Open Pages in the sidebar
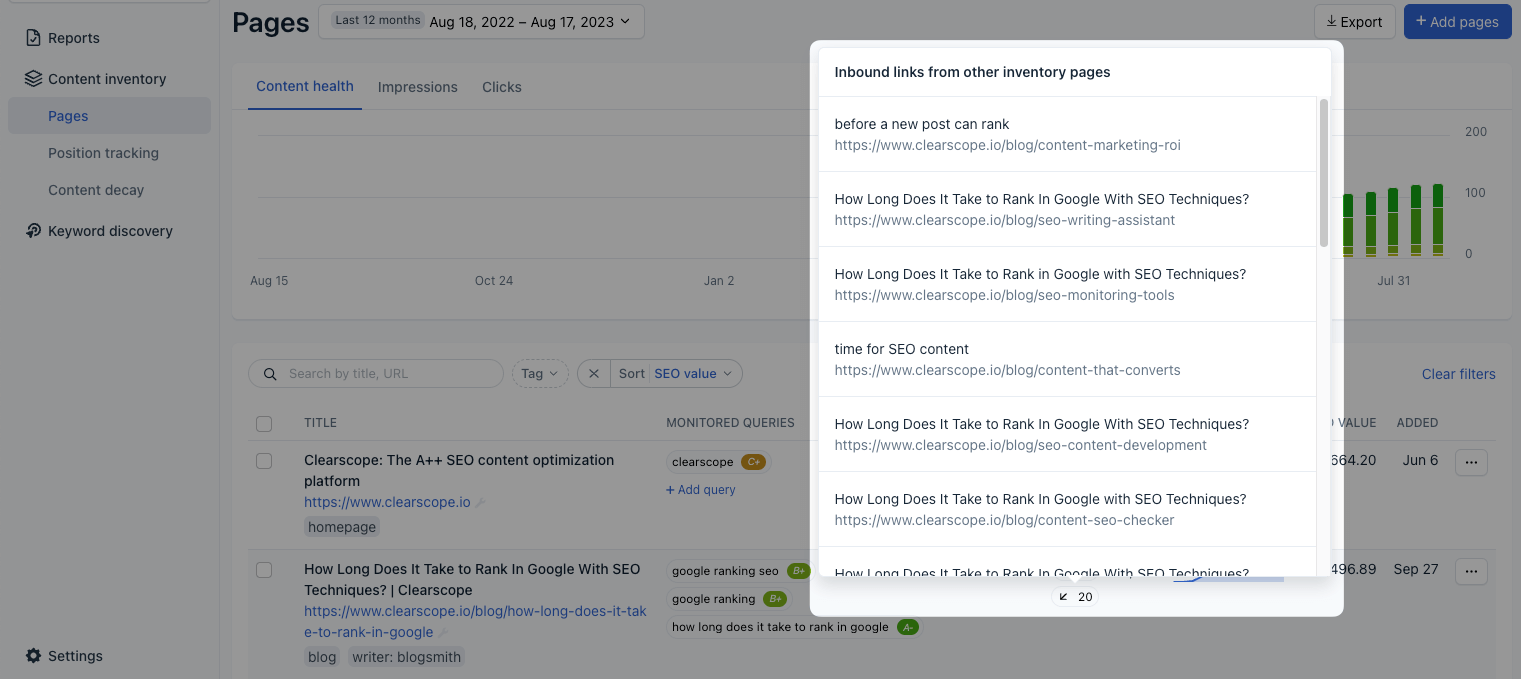The width and height of the screenshot is (1521, 679). tap(109, 116)
